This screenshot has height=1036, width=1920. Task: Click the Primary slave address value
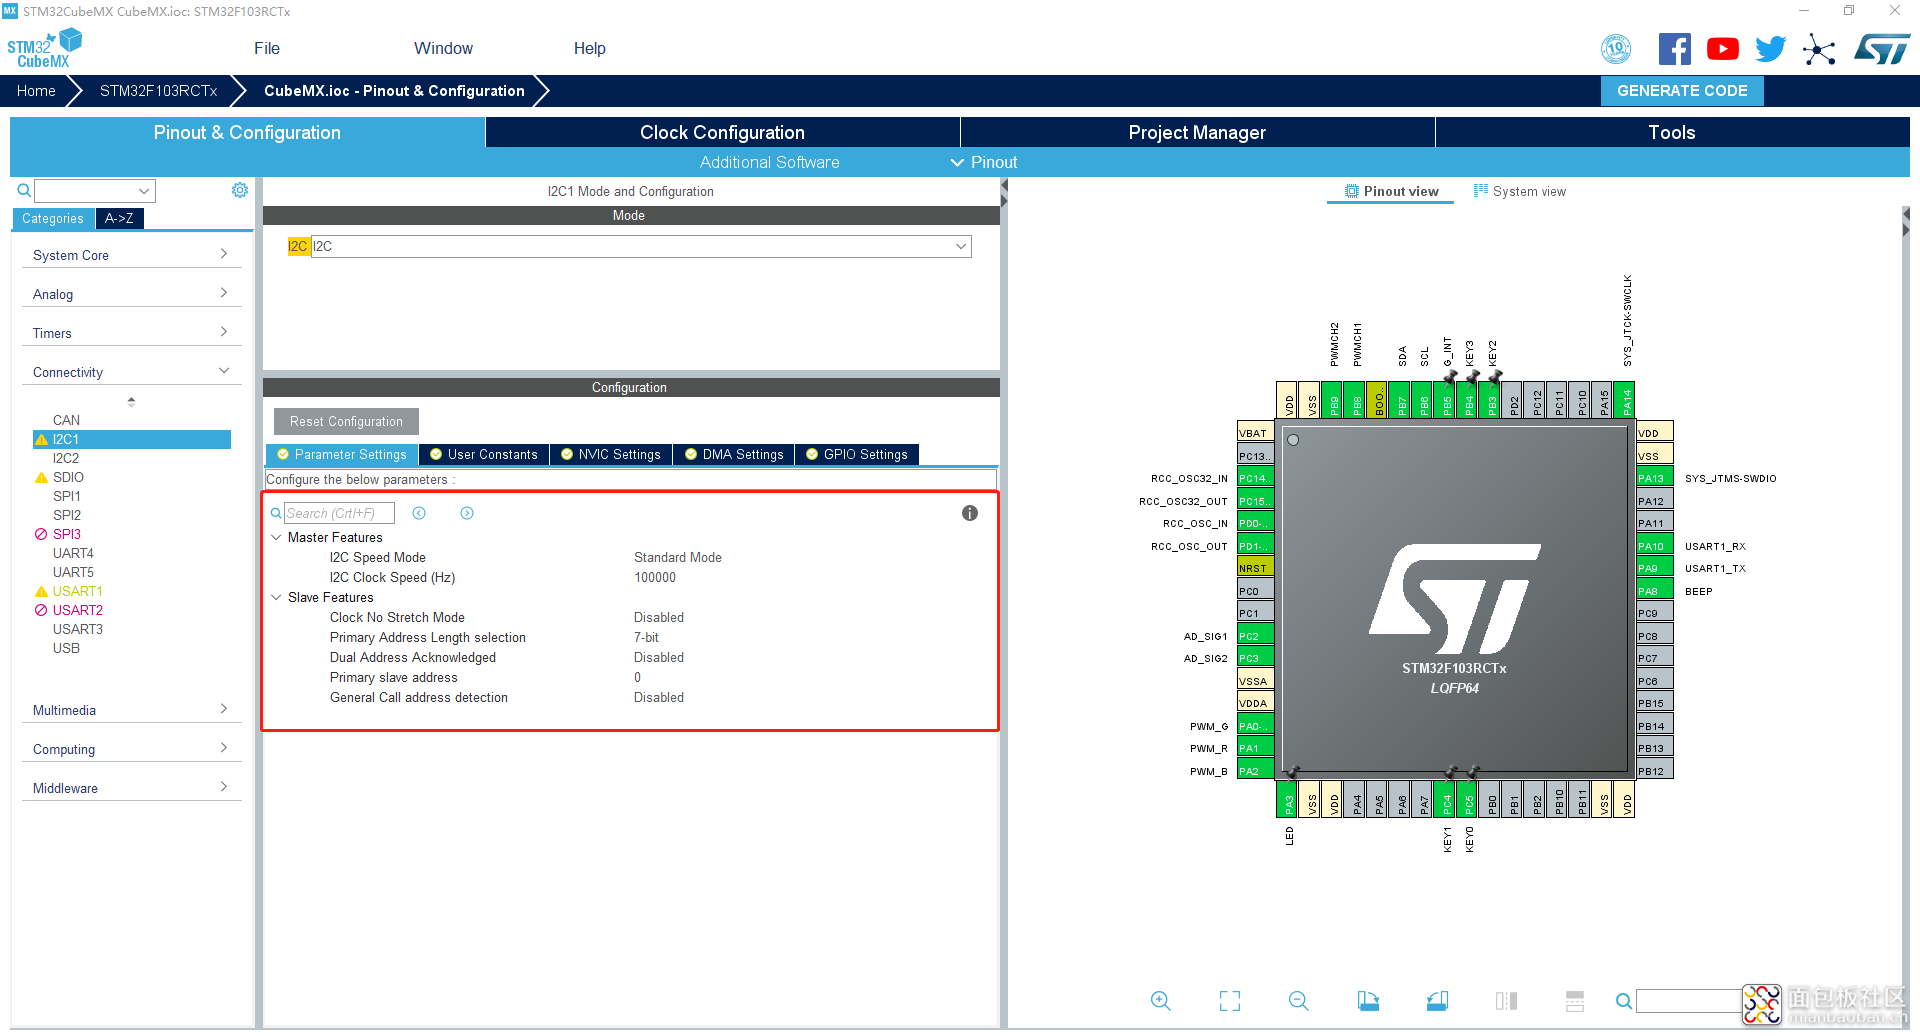pyautogui.click(x=637, y=677)
